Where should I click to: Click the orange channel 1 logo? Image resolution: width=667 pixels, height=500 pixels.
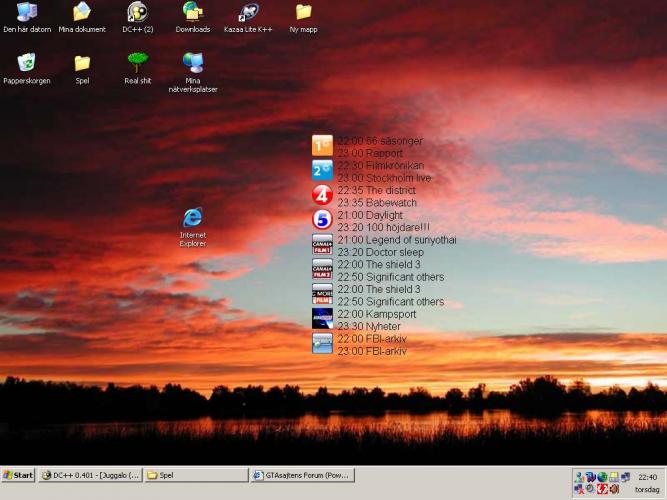(x=322, y=146)
